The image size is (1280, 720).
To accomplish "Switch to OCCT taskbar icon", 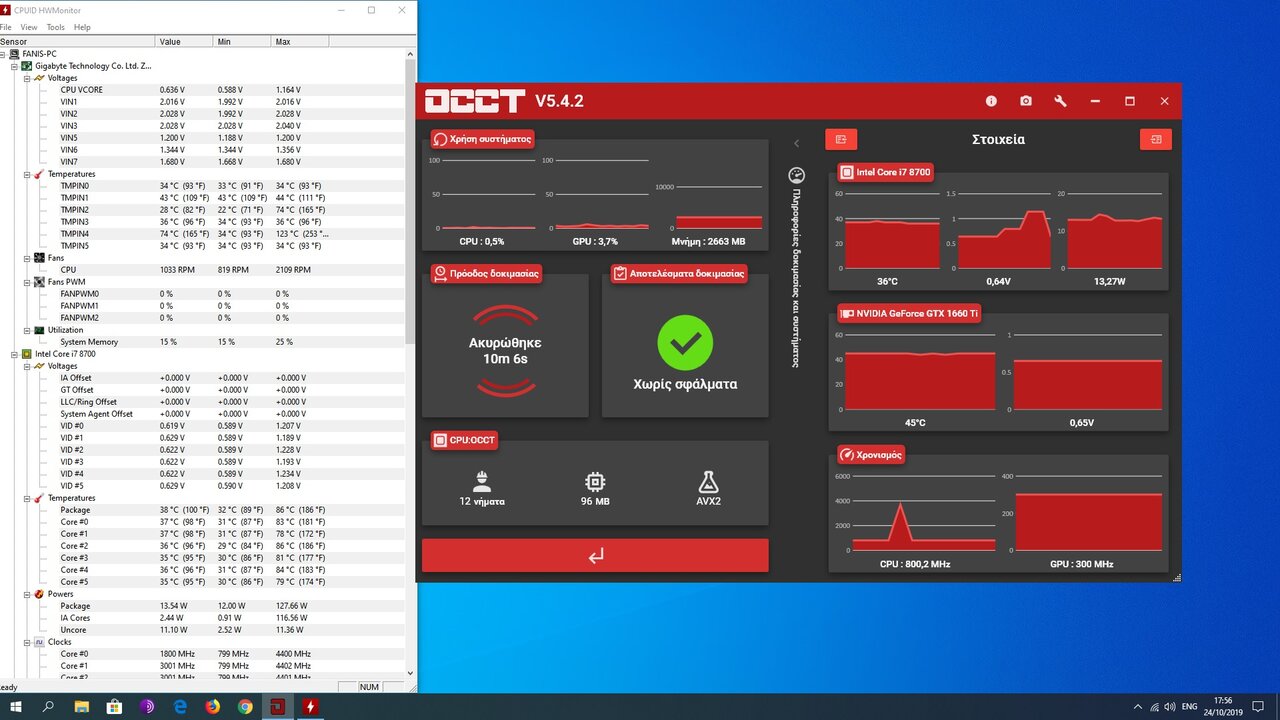I will click(x=278, y=706).
